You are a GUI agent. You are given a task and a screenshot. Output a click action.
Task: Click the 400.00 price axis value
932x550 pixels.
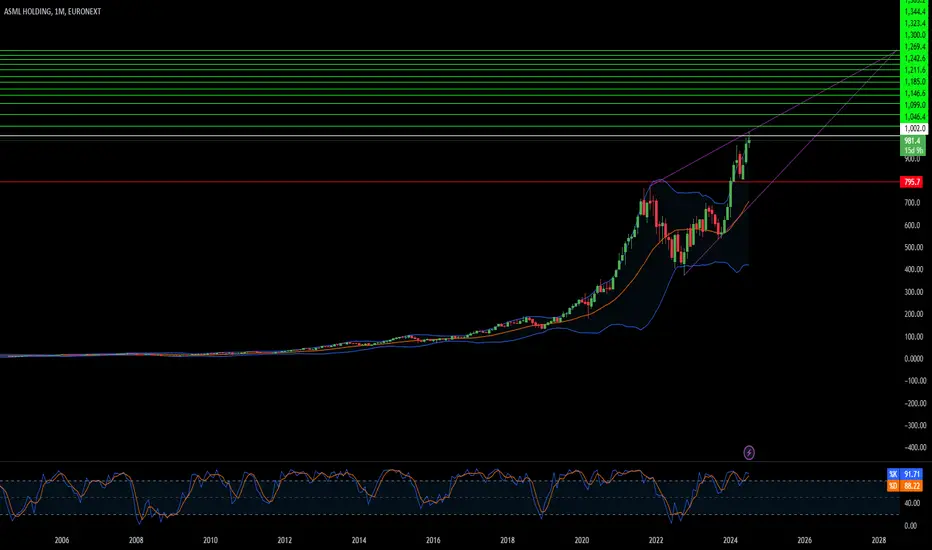pyautogui.click(x=913, y=269)
